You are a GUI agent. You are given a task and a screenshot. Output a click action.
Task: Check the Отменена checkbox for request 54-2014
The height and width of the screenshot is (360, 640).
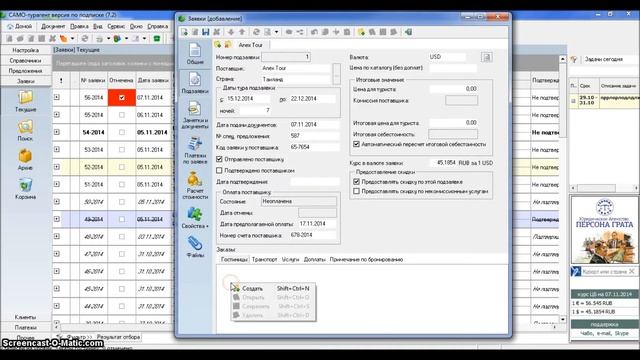pos(122,132)
